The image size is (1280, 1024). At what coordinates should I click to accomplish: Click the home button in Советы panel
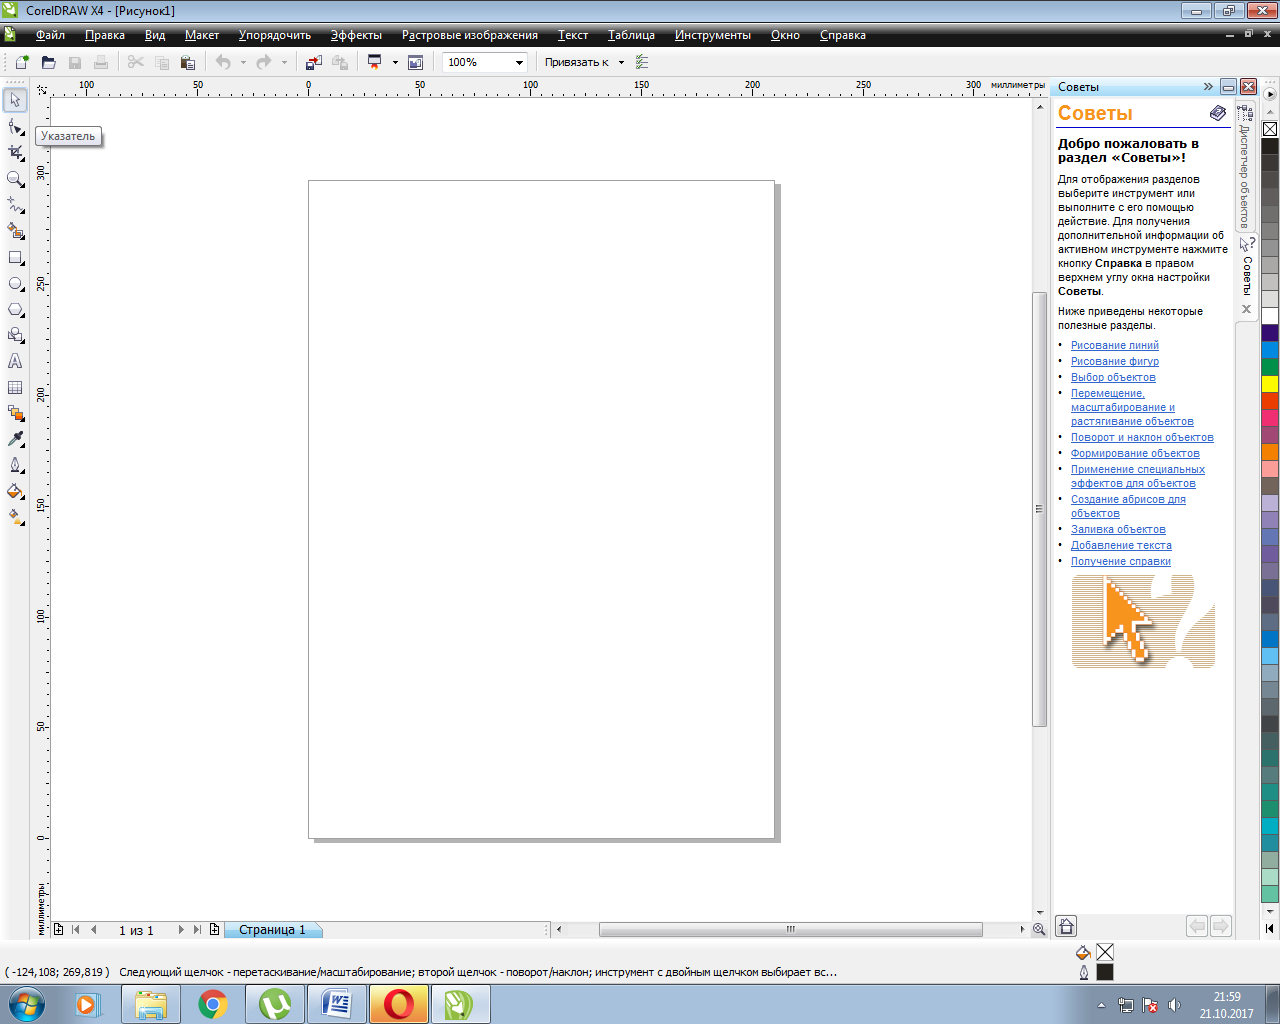(1067, 926)
